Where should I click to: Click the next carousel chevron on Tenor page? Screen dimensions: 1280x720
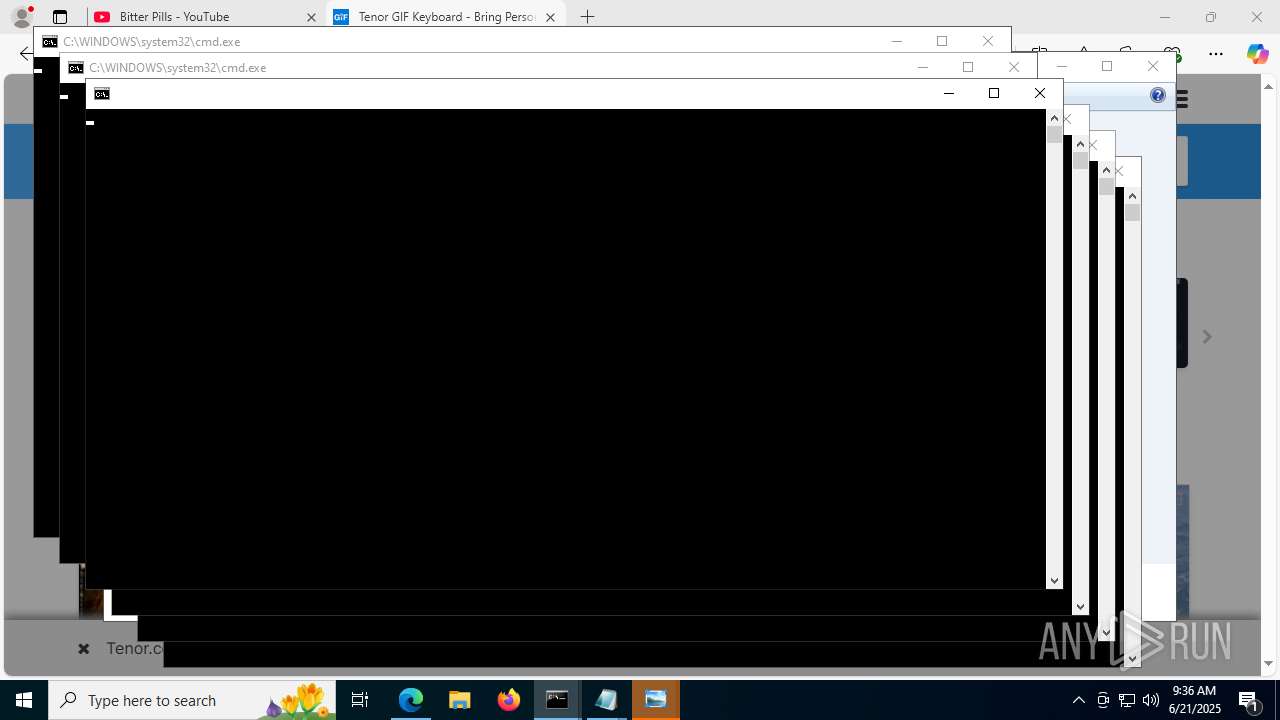pos(1207,337)
